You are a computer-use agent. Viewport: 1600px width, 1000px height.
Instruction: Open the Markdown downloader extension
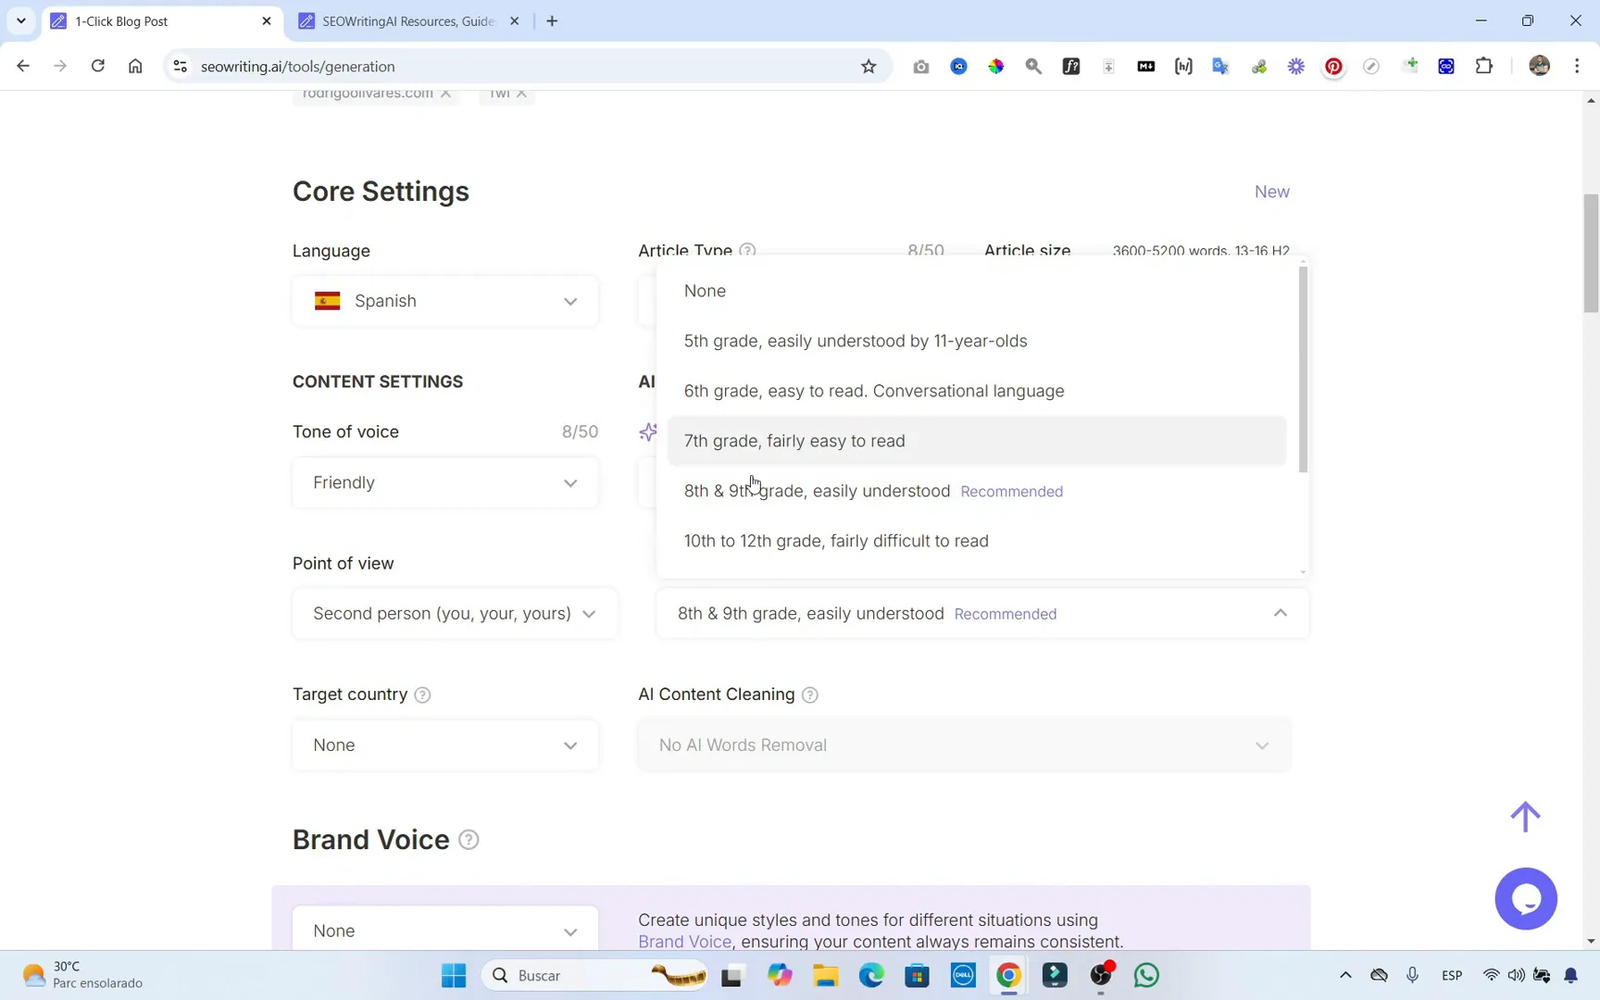coord(1146,66)
